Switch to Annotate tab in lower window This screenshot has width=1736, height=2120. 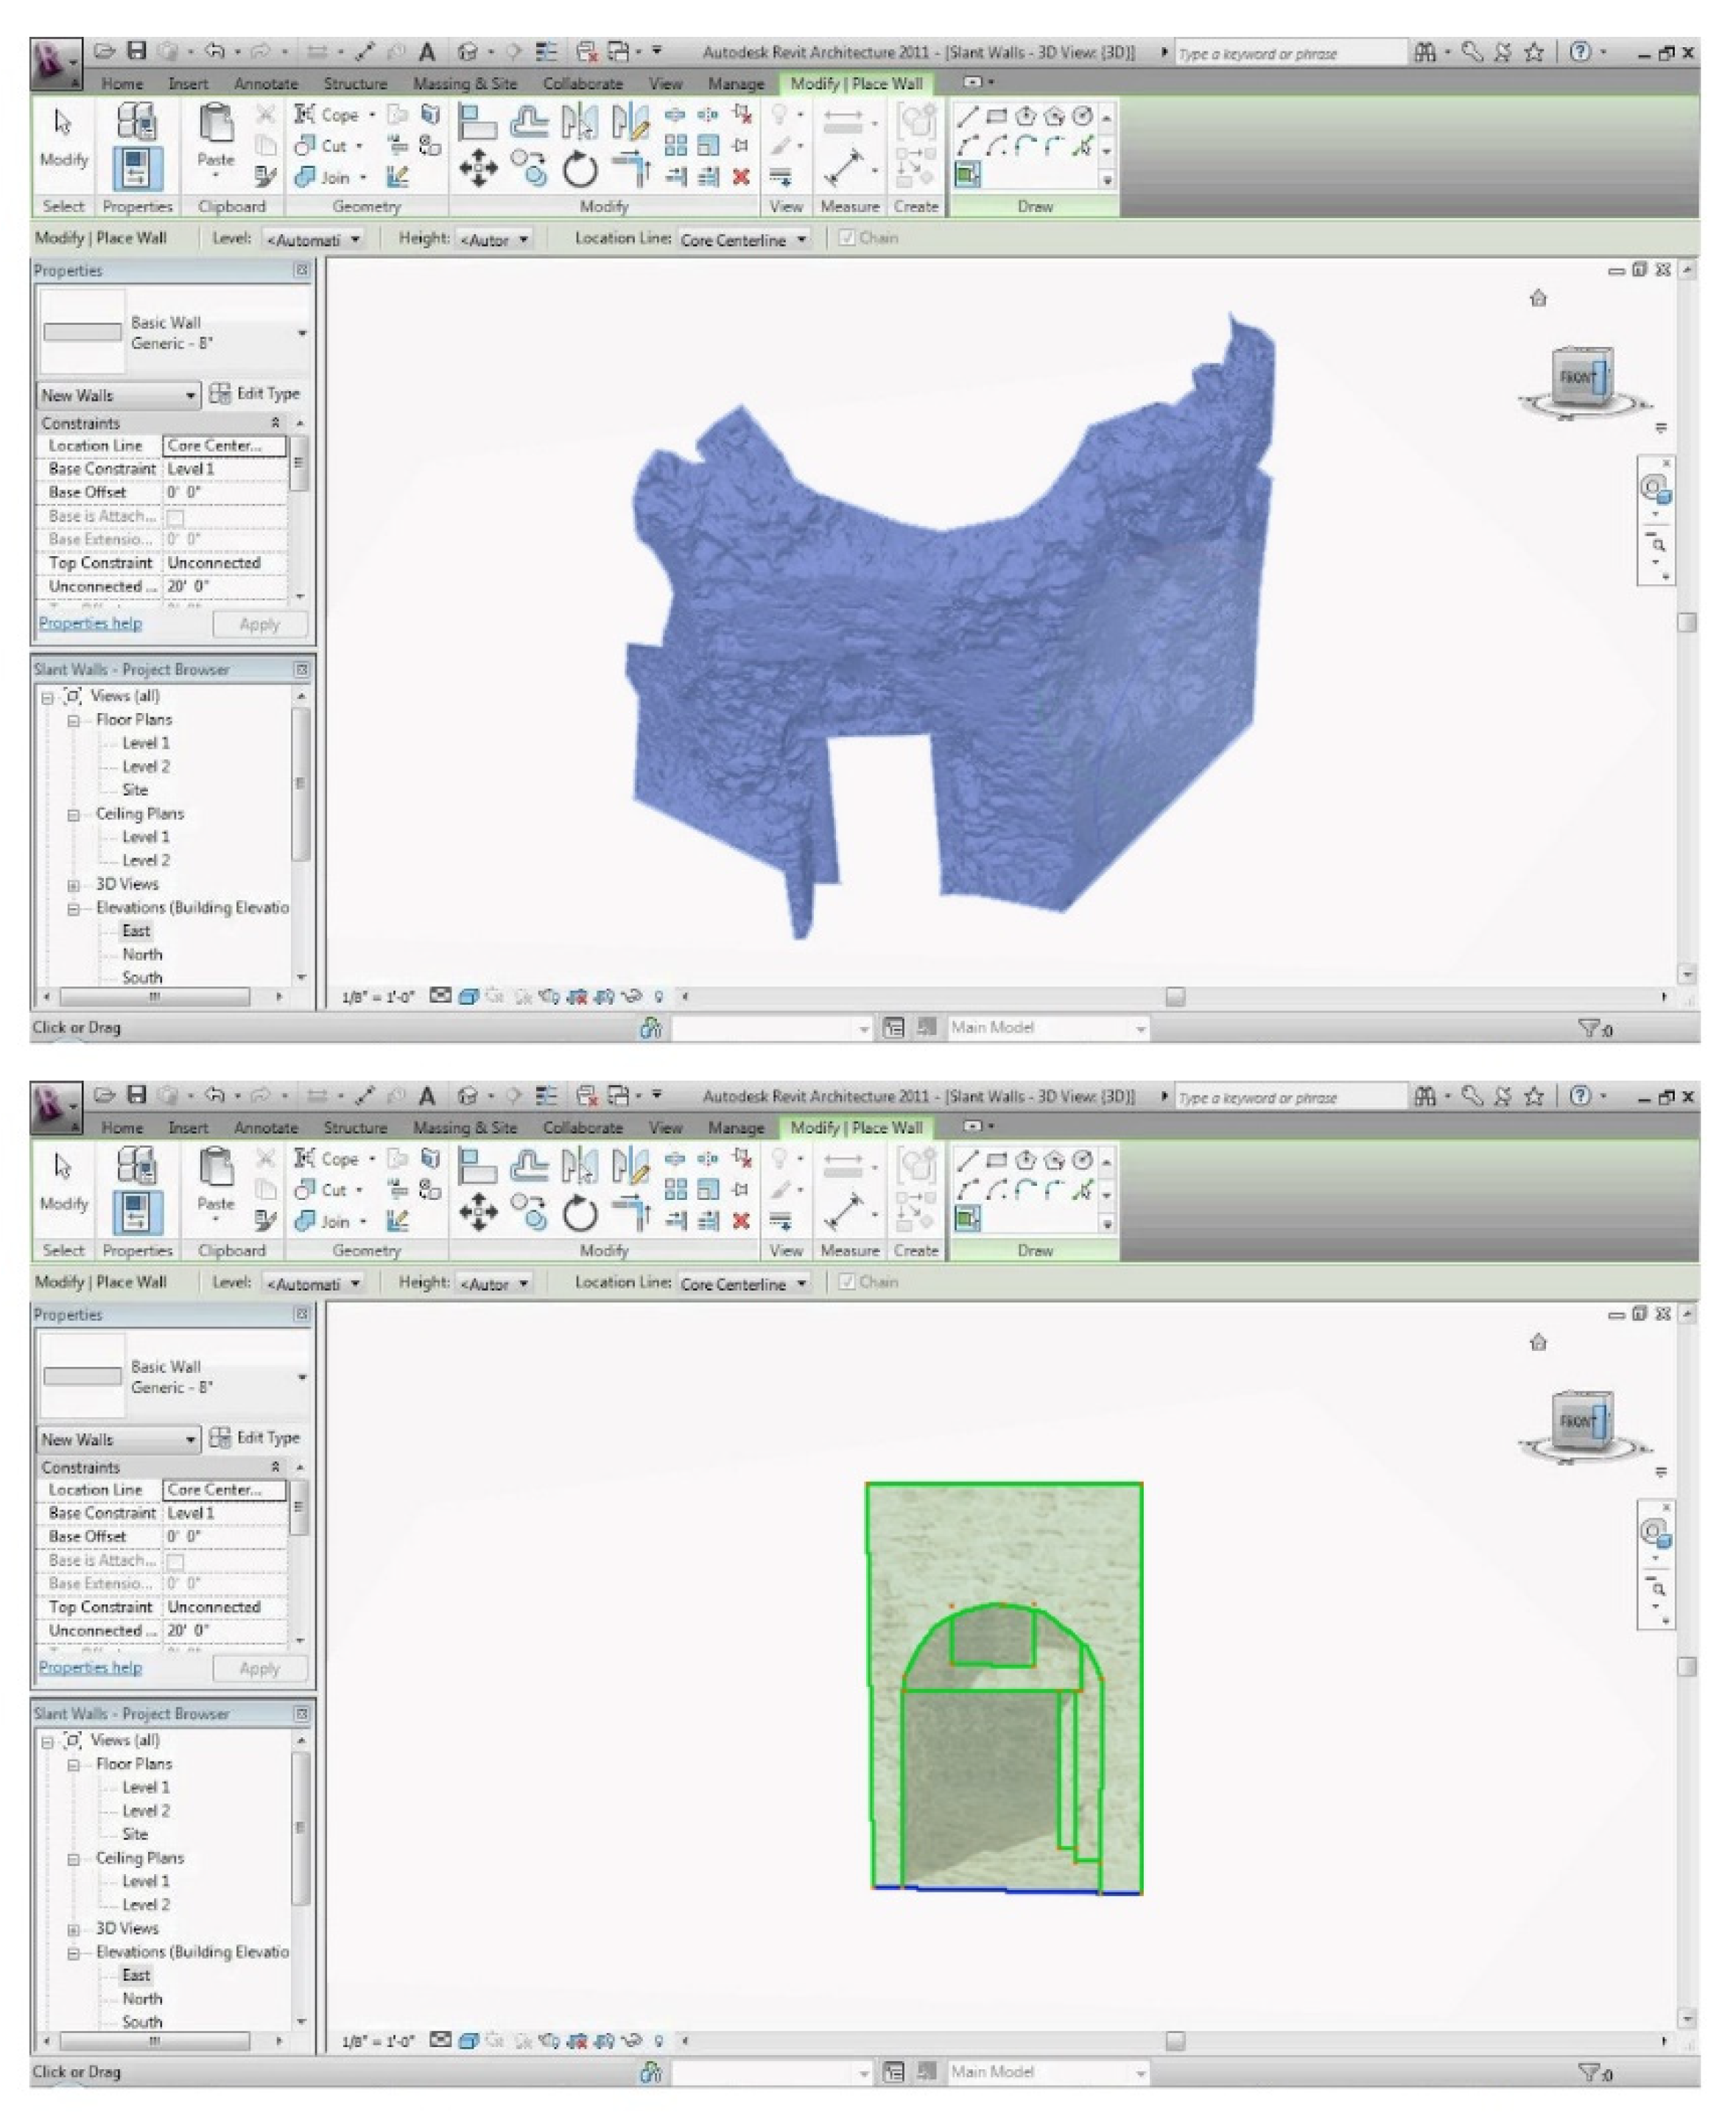coord(265,1128)
